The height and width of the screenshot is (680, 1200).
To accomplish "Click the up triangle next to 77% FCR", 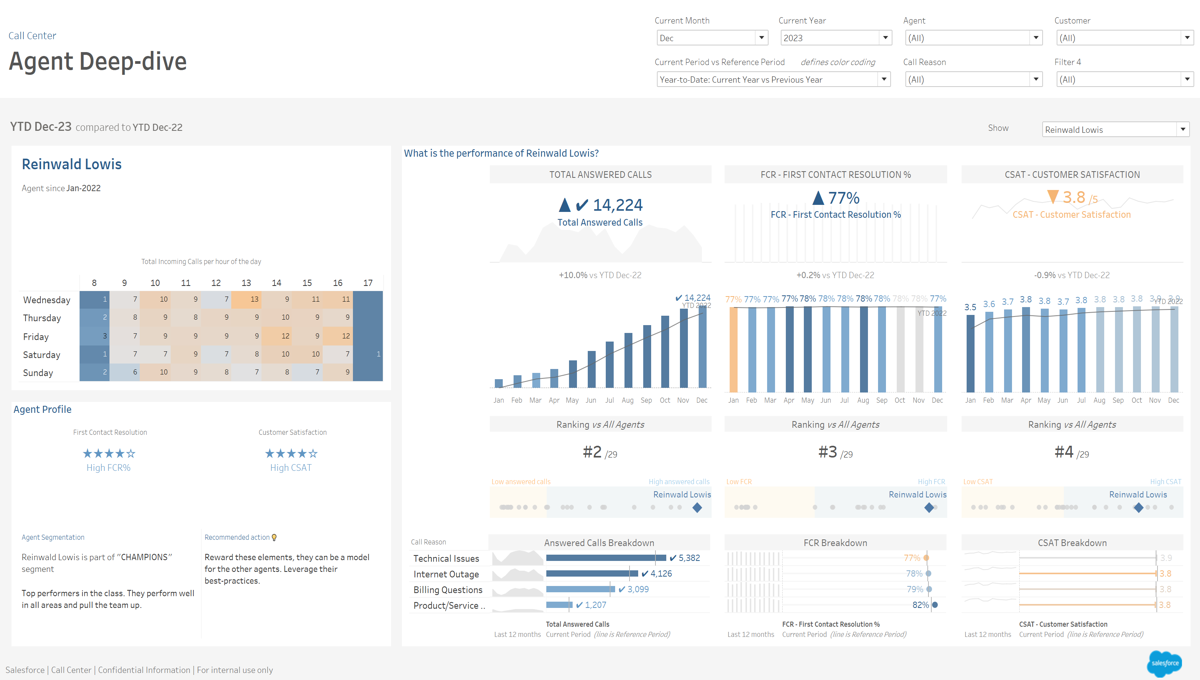I will click(818, 198).
